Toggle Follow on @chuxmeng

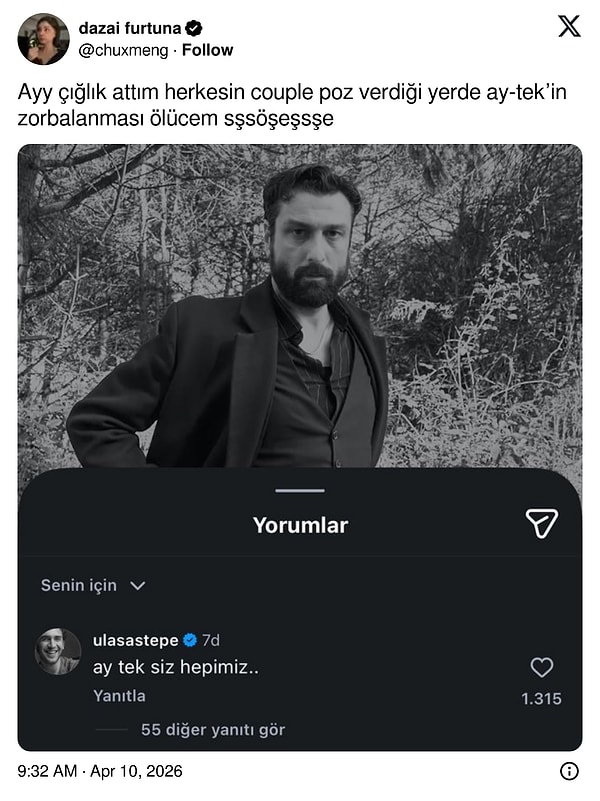pos(206,47)
